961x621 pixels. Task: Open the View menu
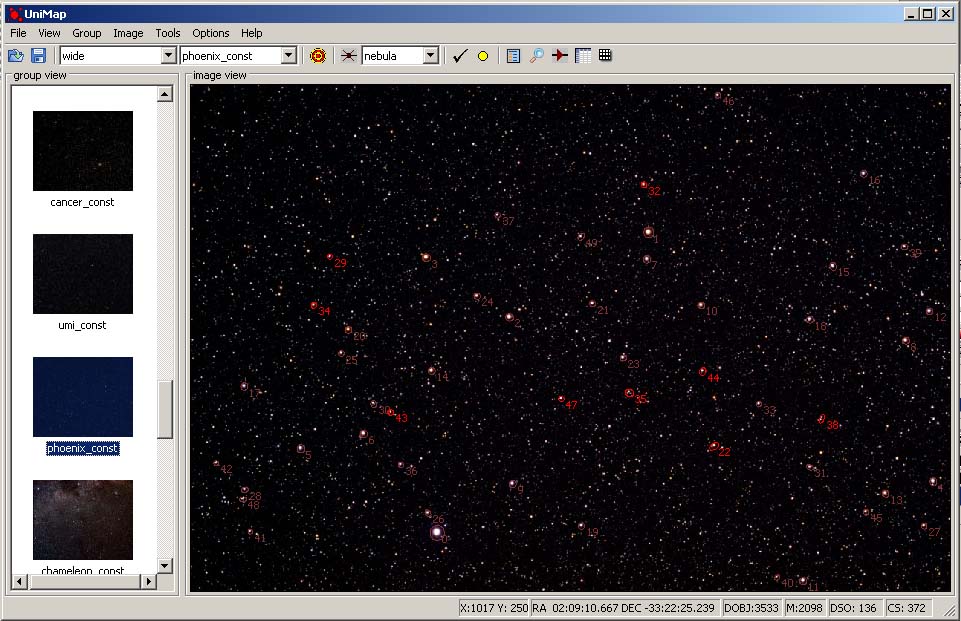coord(49,33)
